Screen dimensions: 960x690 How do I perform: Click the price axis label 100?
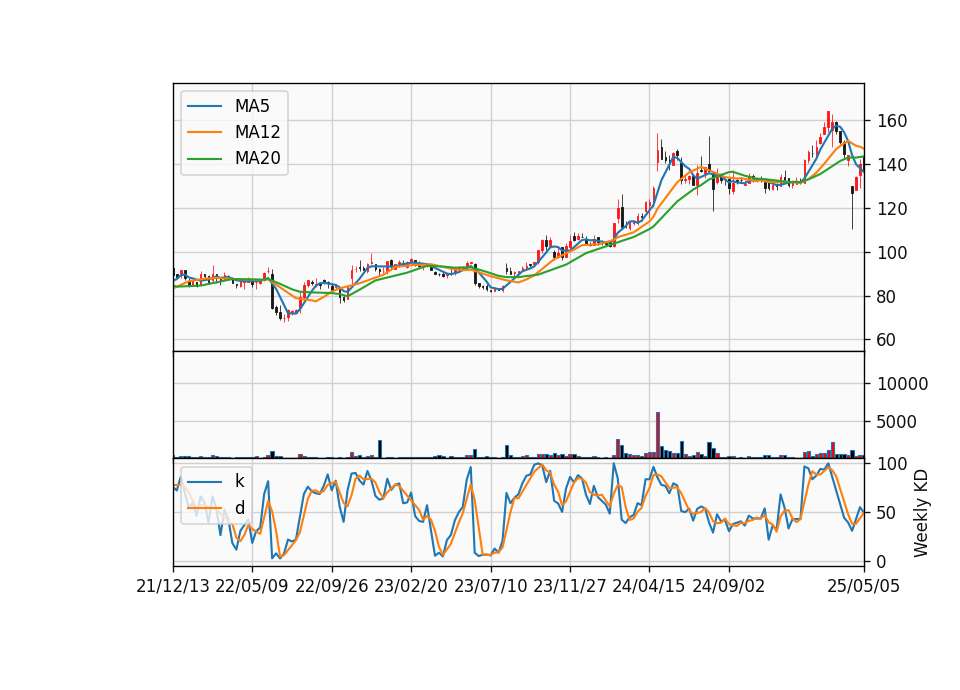click(x=892, y=253)
